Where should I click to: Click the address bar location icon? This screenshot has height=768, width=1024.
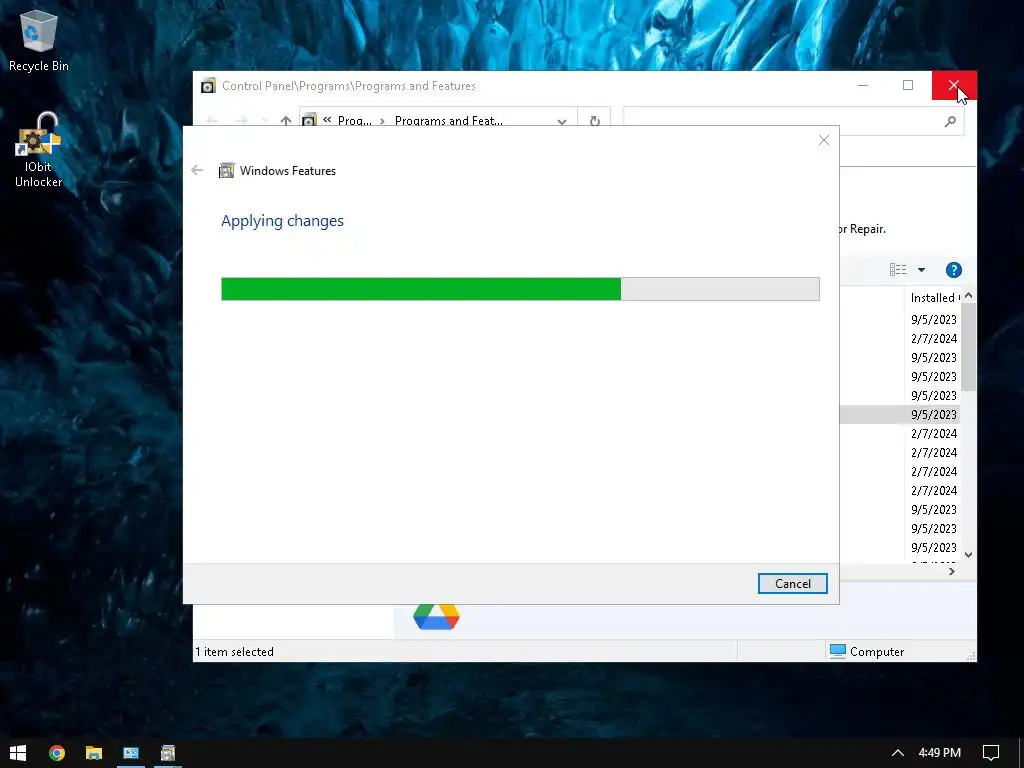pos(310,121)
